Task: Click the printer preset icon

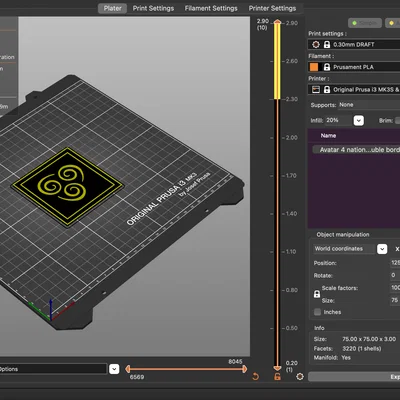Action: pyautogui.click(x=316, y=89)
